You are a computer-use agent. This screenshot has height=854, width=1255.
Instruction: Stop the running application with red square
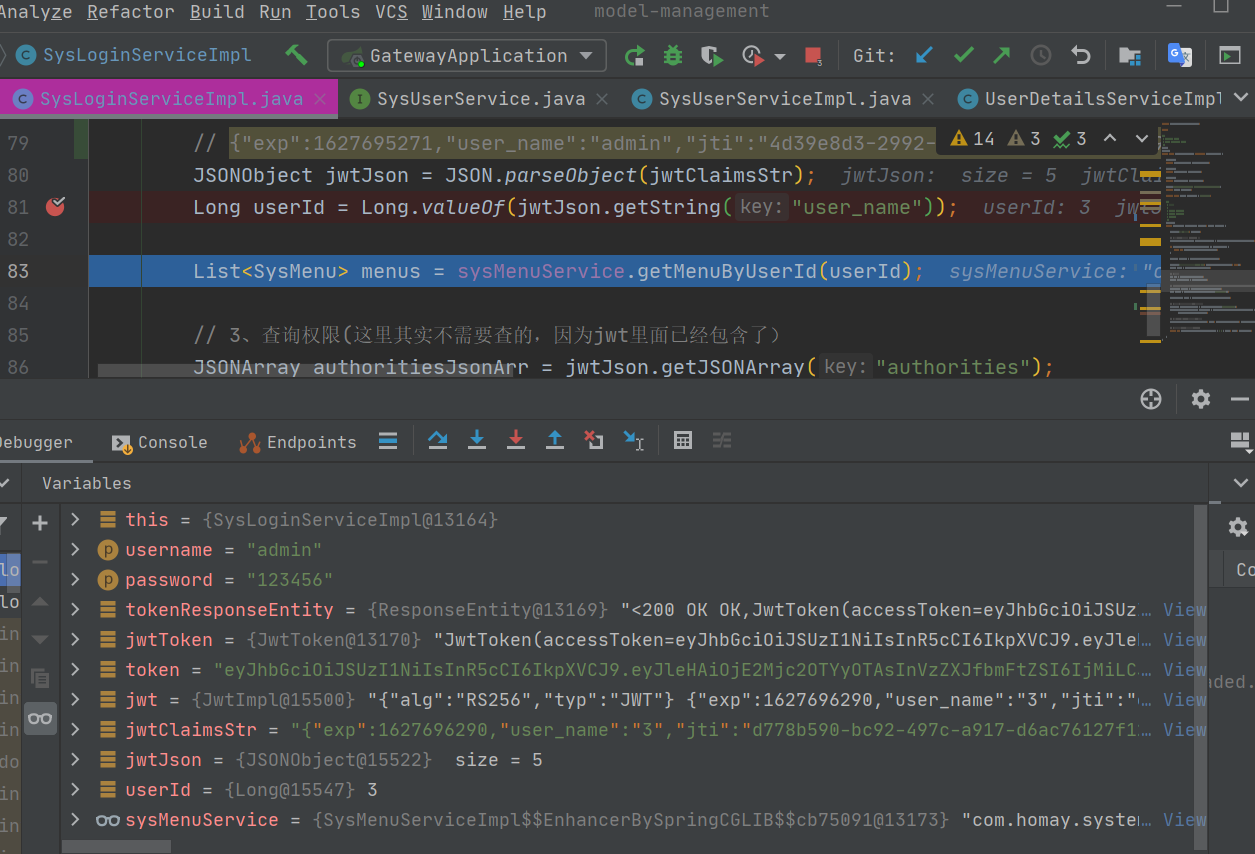(813, 56)
